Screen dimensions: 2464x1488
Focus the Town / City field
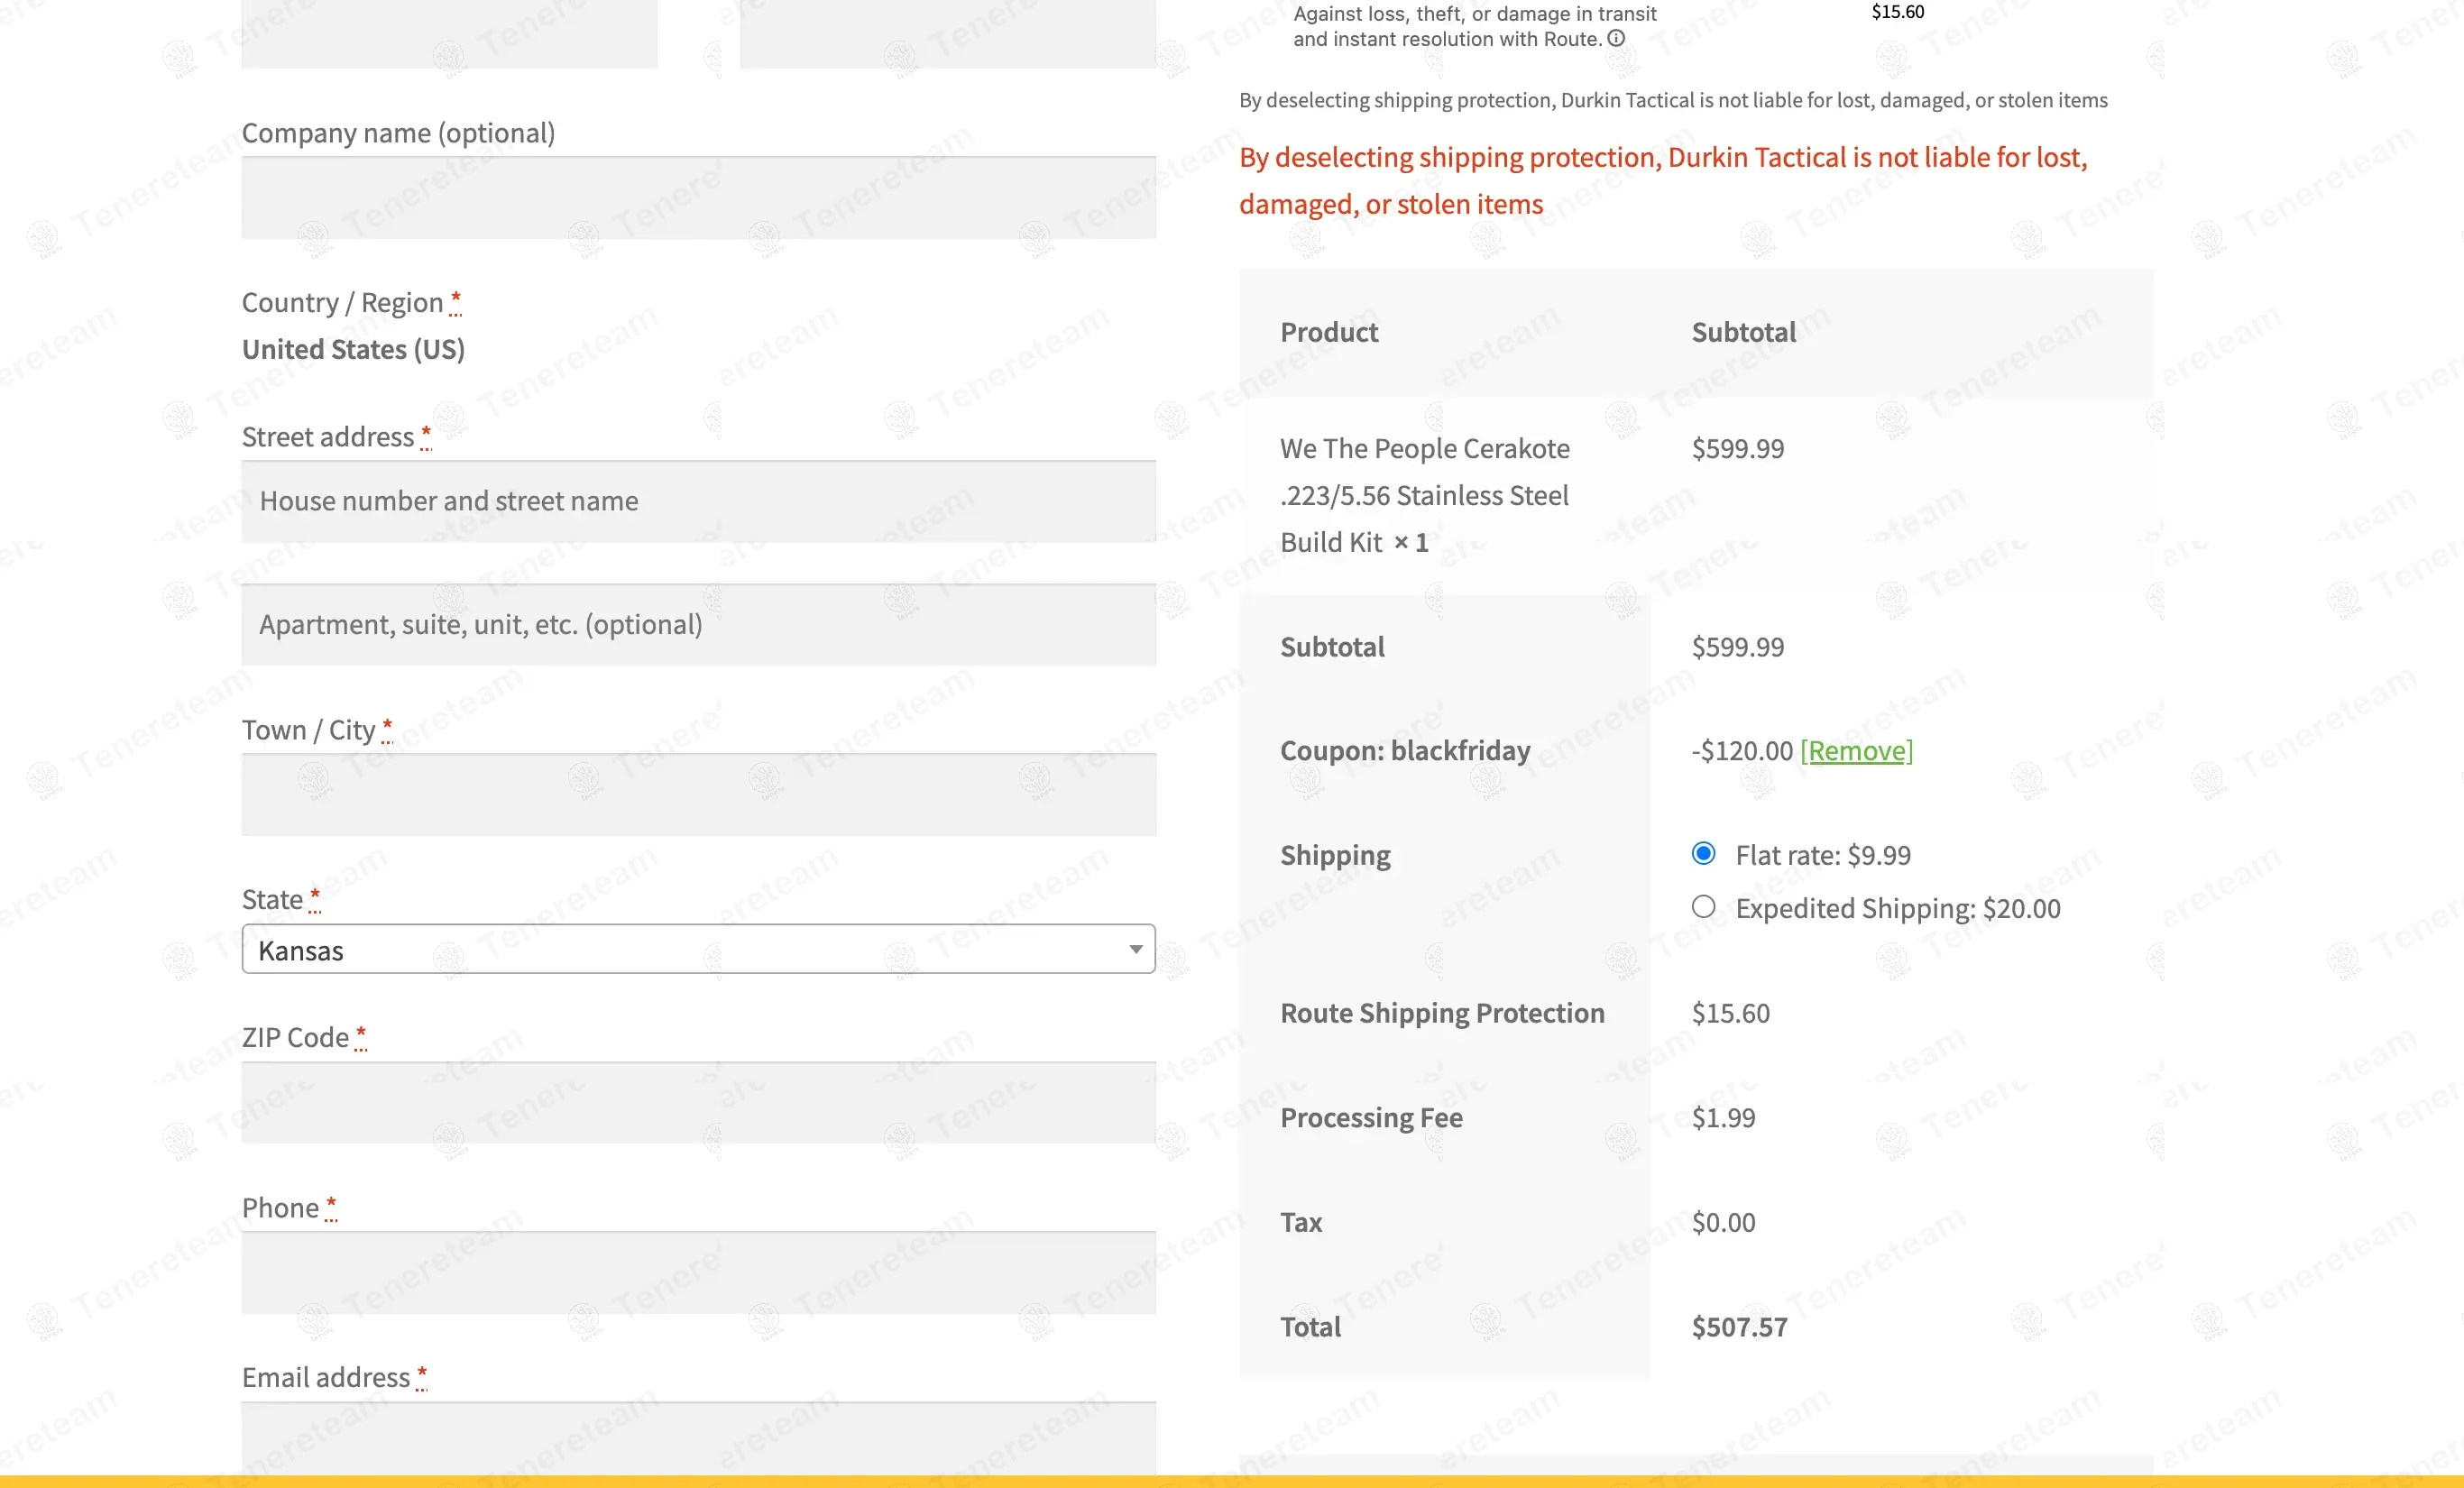(x=697, y=795)
